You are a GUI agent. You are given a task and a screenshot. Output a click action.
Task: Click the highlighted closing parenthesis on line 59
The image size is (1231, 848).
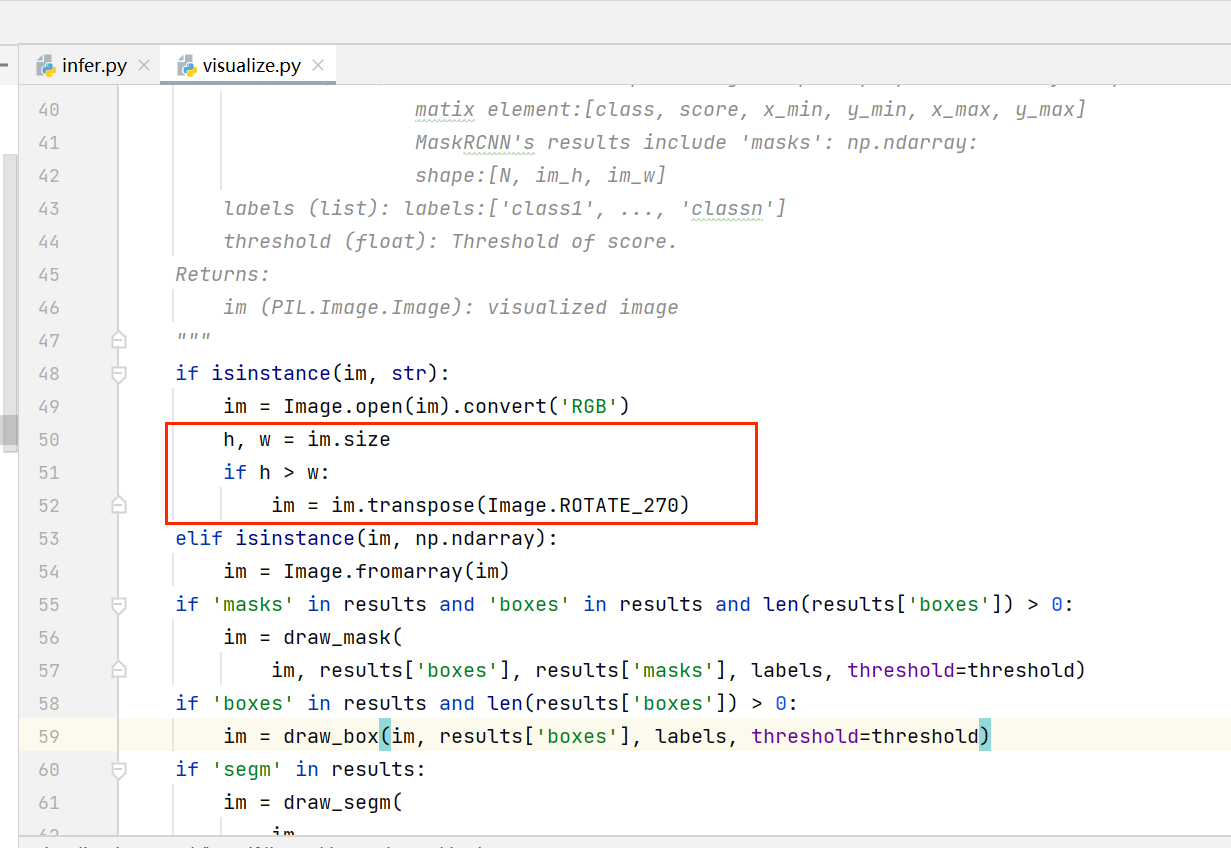[985, 736]
